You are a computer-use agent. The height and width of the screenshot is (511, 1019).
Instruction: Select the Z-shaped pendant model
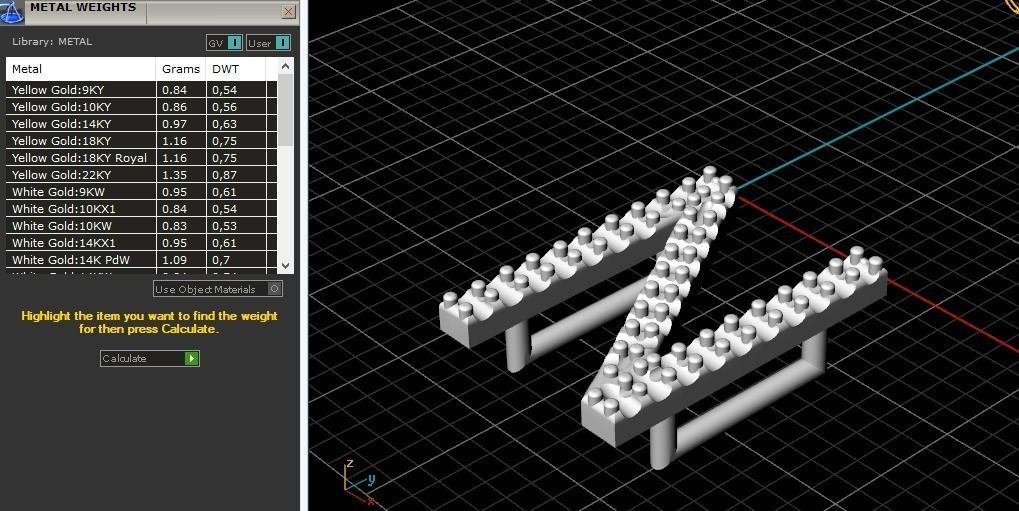(x=663, y=317)
